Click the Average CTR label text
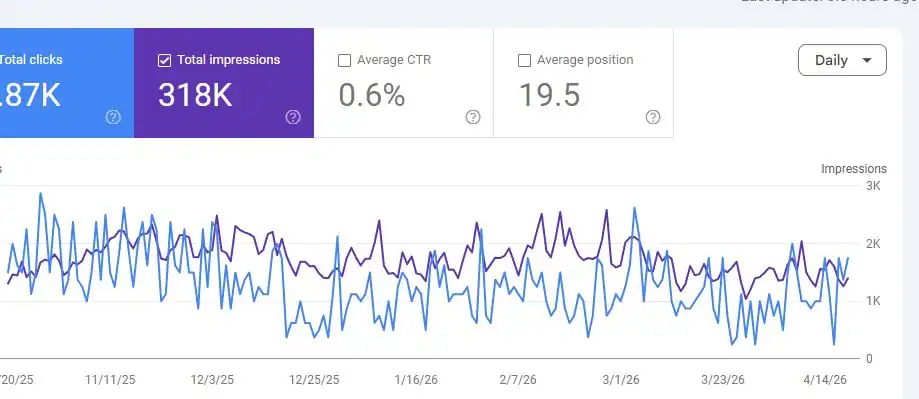Image resolution: width=919 pixels, height=399 pixels. 394,60
